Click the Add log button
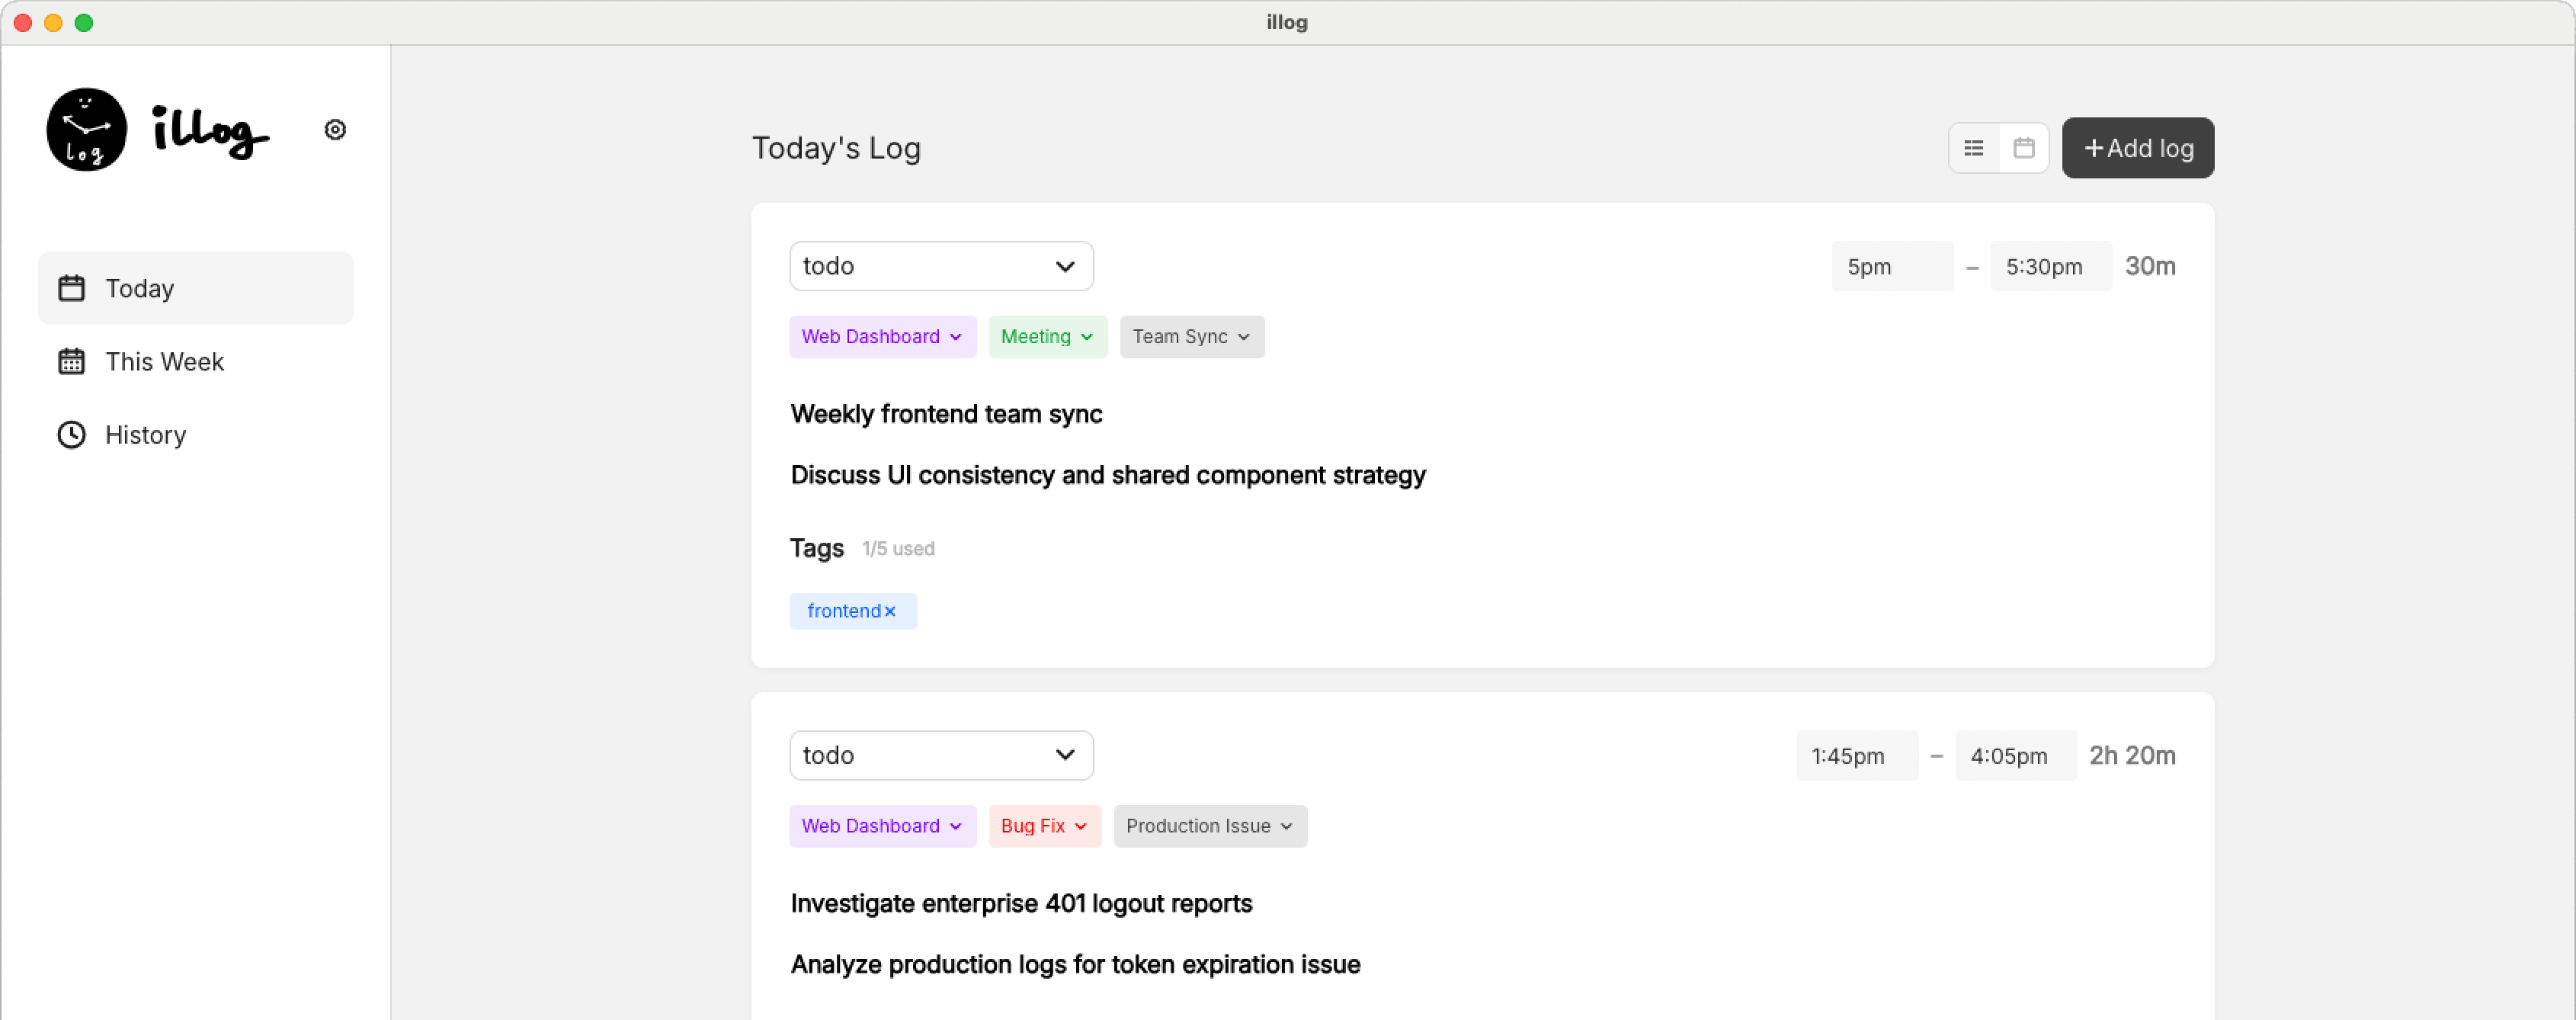 coord(2138,147)
